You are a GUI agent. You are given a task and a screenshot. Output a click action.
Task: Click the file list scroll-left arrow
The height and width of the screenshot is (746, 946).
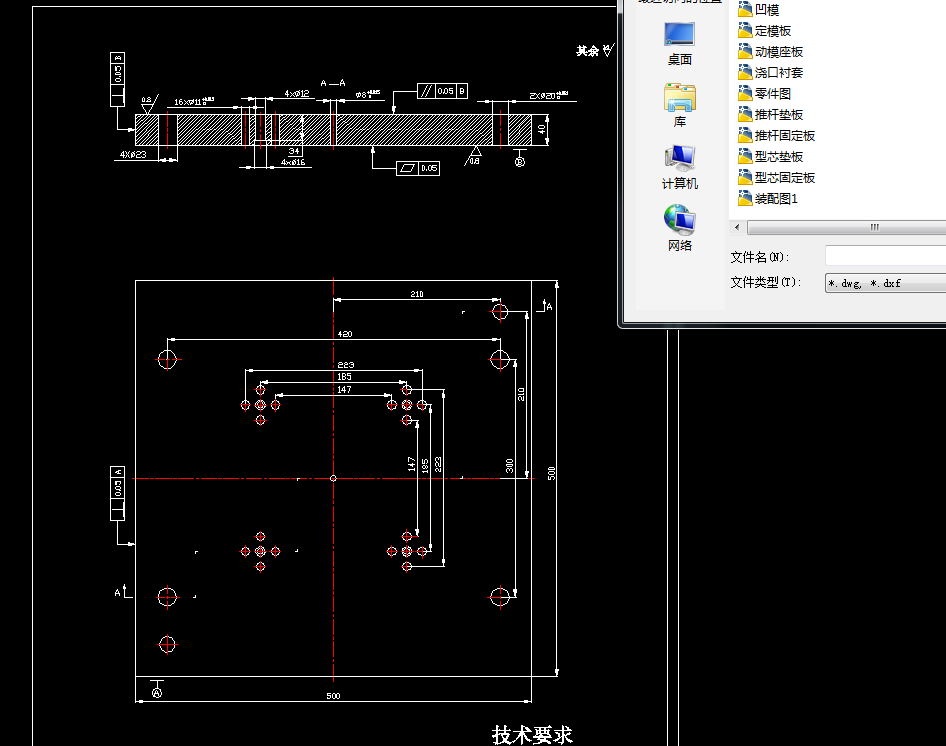click(x=737, y=228)
